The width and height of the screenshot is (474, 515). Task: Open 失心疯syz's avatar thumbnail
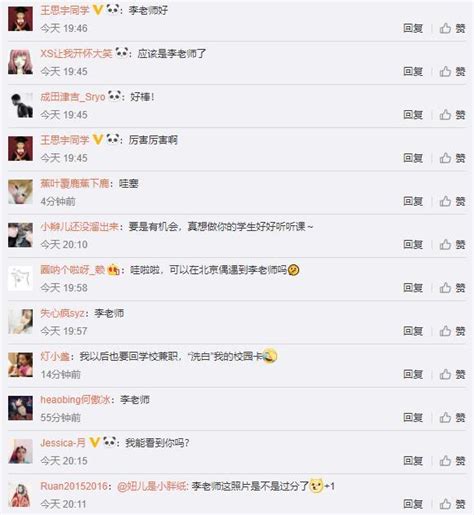(x=20, y=322)
